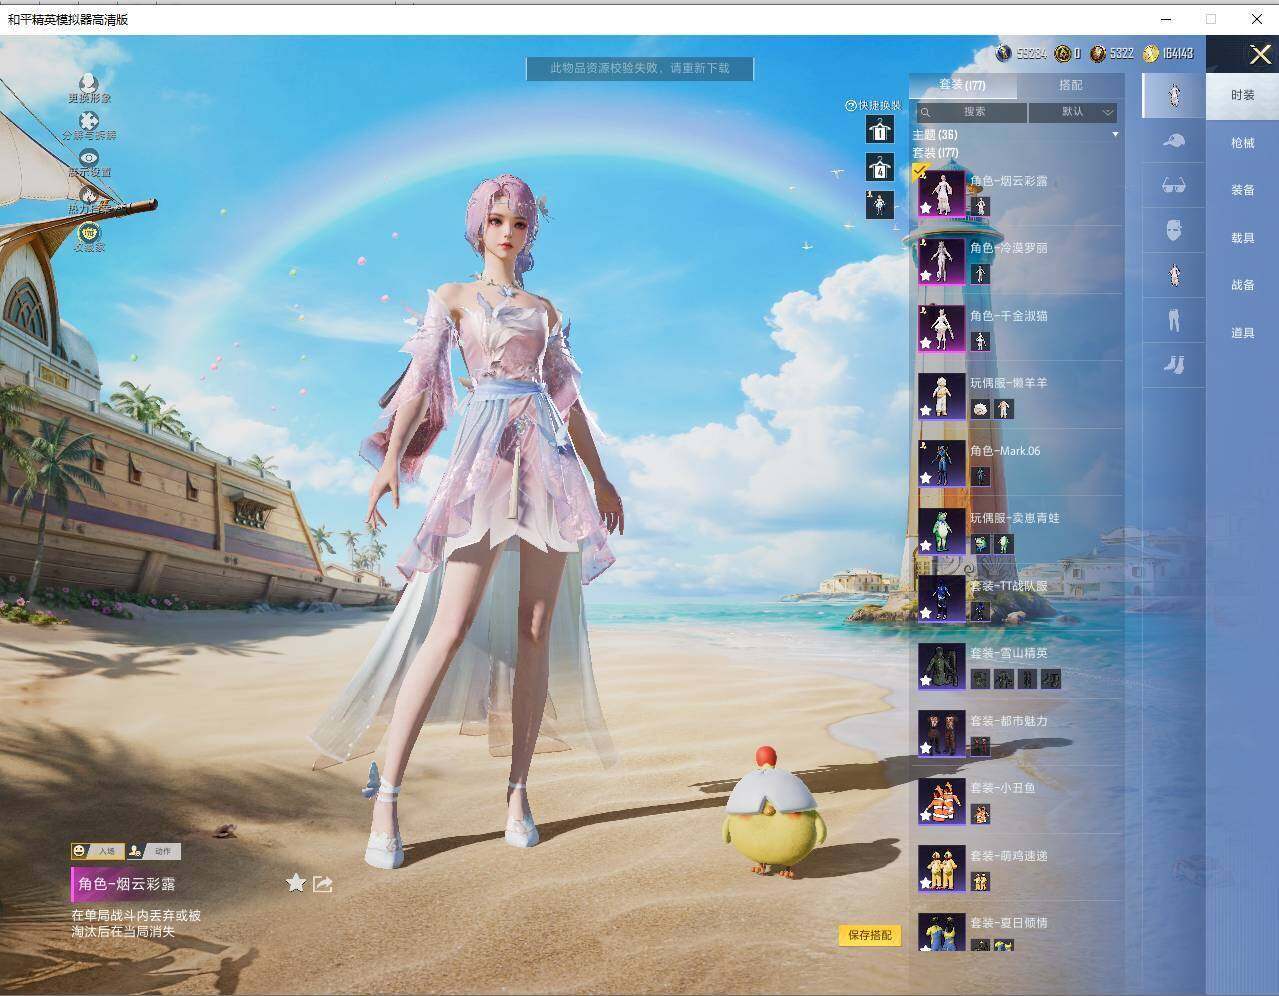Click 保存搭配 save button
Image resolution: width=1279 pixels, height=996 pixels.
pos(869,935)
